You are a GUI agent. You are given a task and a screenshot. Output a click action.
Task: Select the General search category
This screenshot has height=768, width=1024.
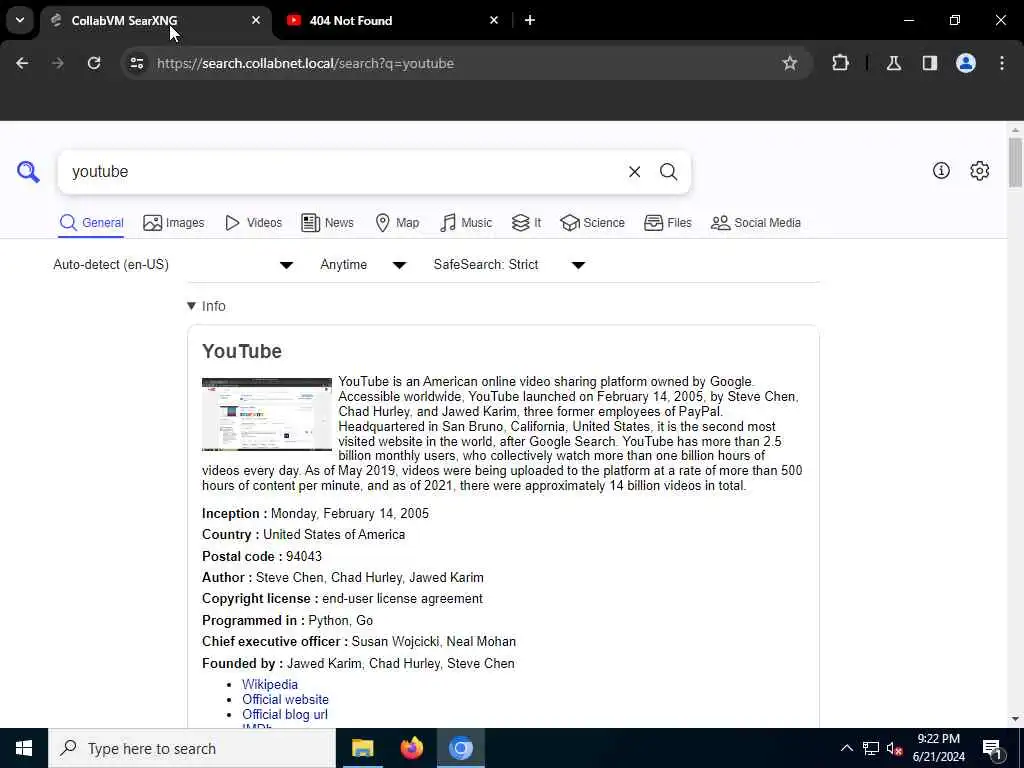click(91, 223)
